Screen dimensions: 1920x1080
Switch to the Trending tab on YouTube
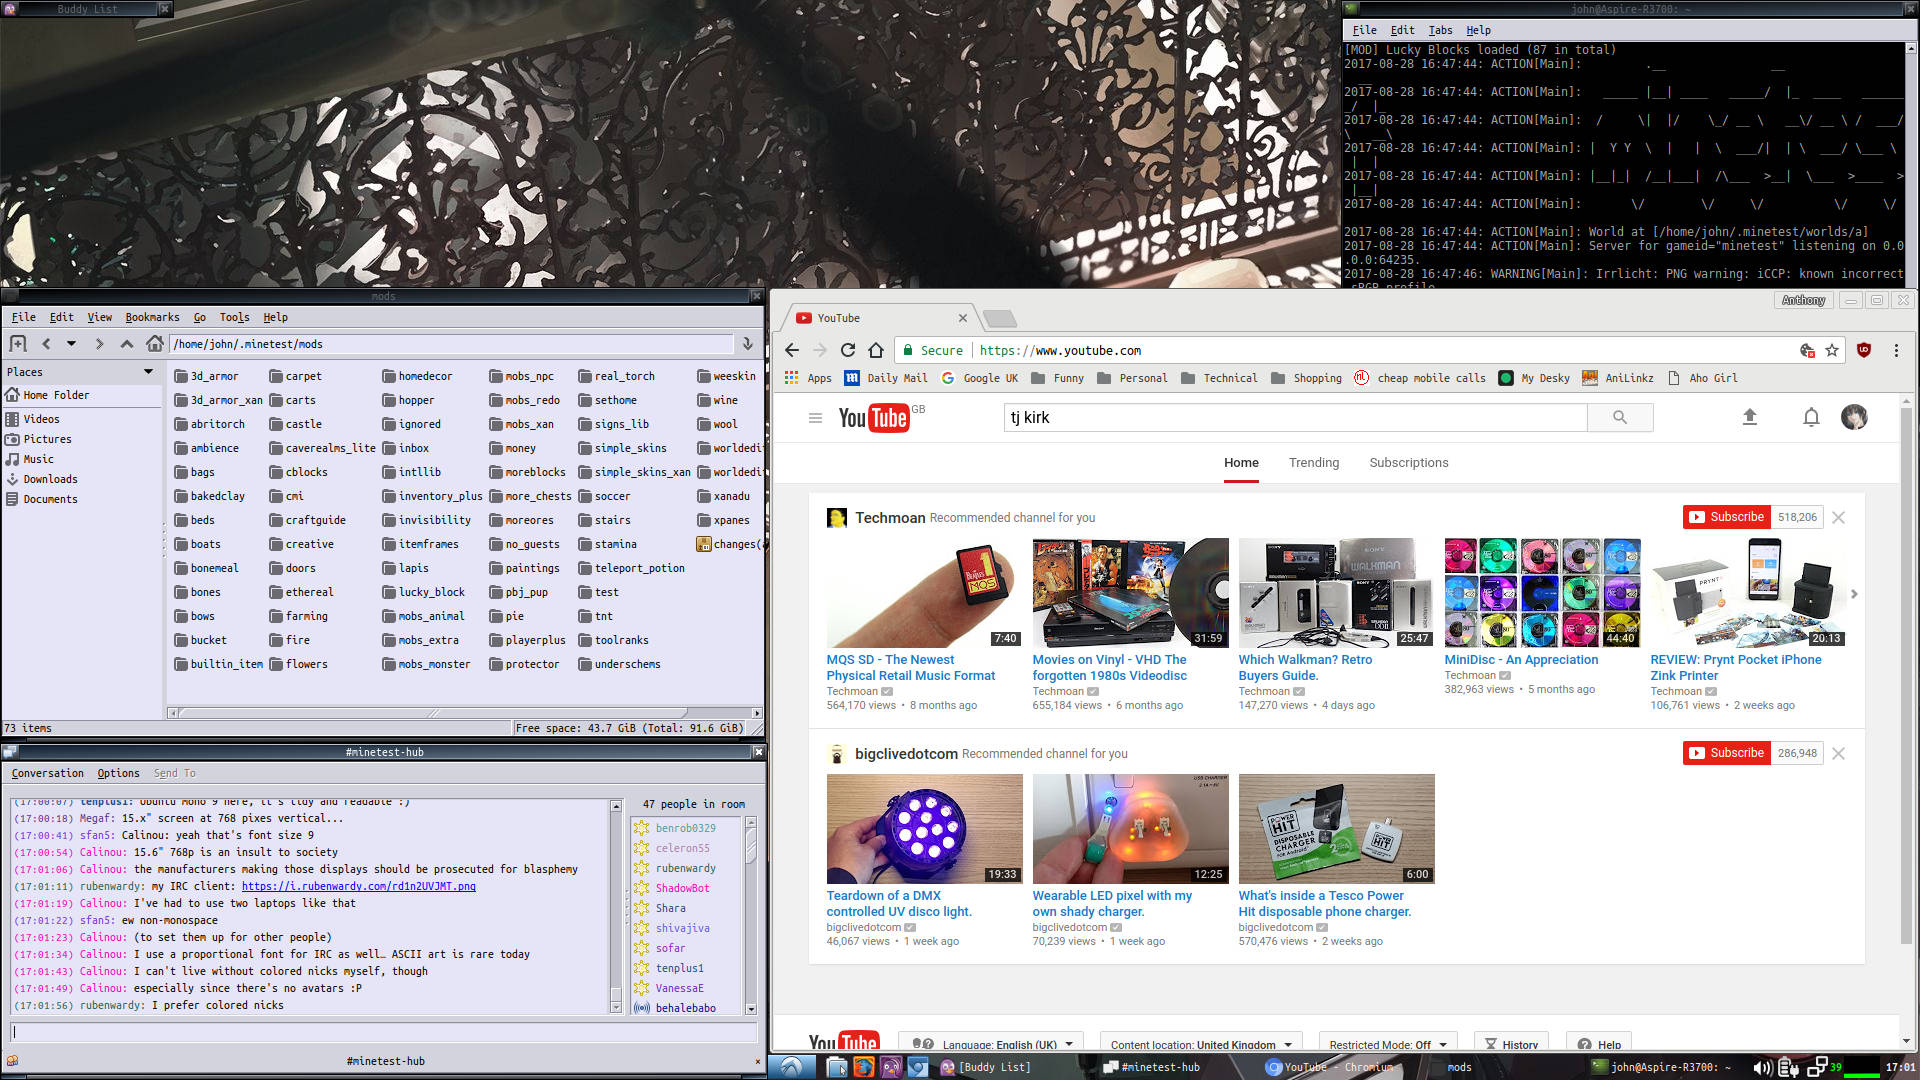[1313, 462]
